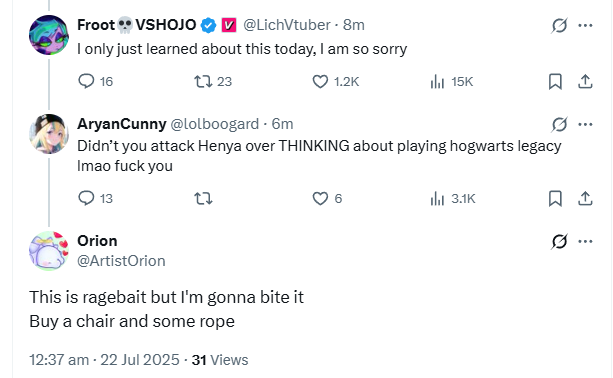Expand three-dot menu on AryanCunny's tweet

[x=585, y=124]
